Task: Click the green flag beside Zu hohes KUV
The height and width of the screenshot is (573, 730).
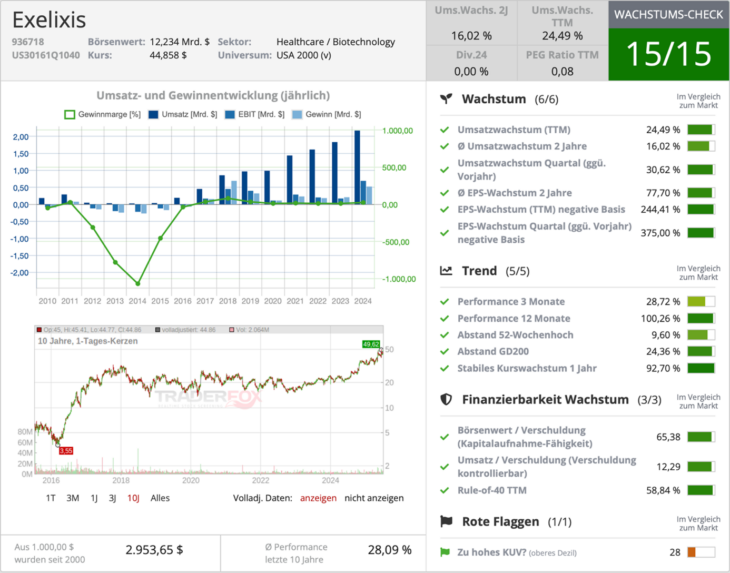Action: click(x=445, y=553)
